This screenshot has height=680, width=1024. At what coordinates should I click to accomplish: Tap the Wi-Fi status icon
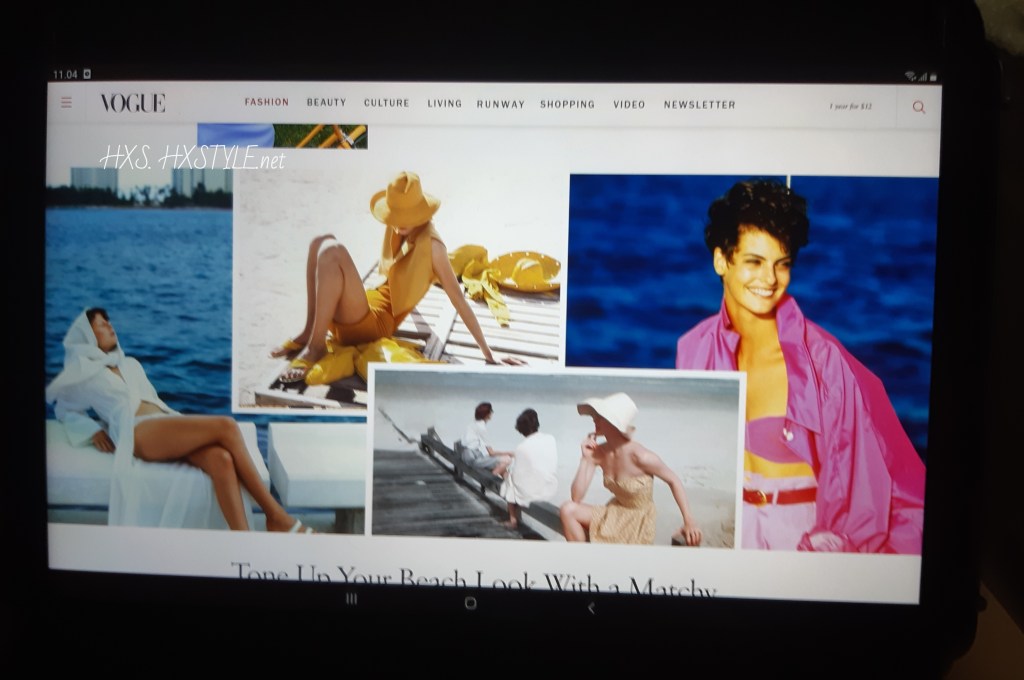(x=911, y=77)
